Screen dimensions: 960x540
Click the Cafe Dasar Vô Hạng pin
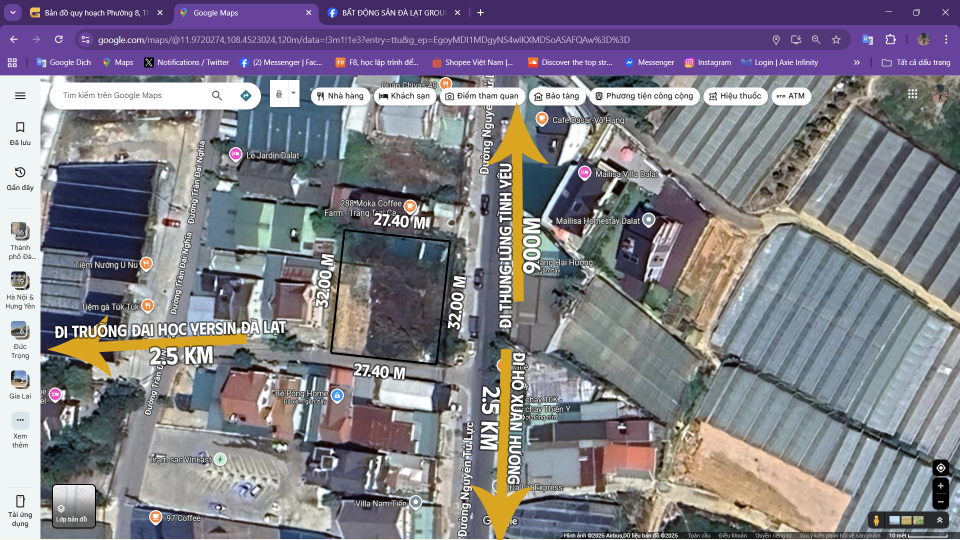click(x=541, y=119)
